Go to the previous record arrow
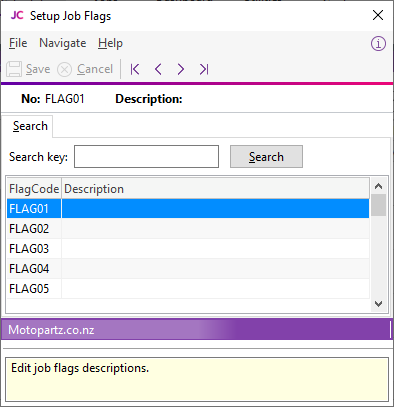The image size is (394, 407). 158,69
